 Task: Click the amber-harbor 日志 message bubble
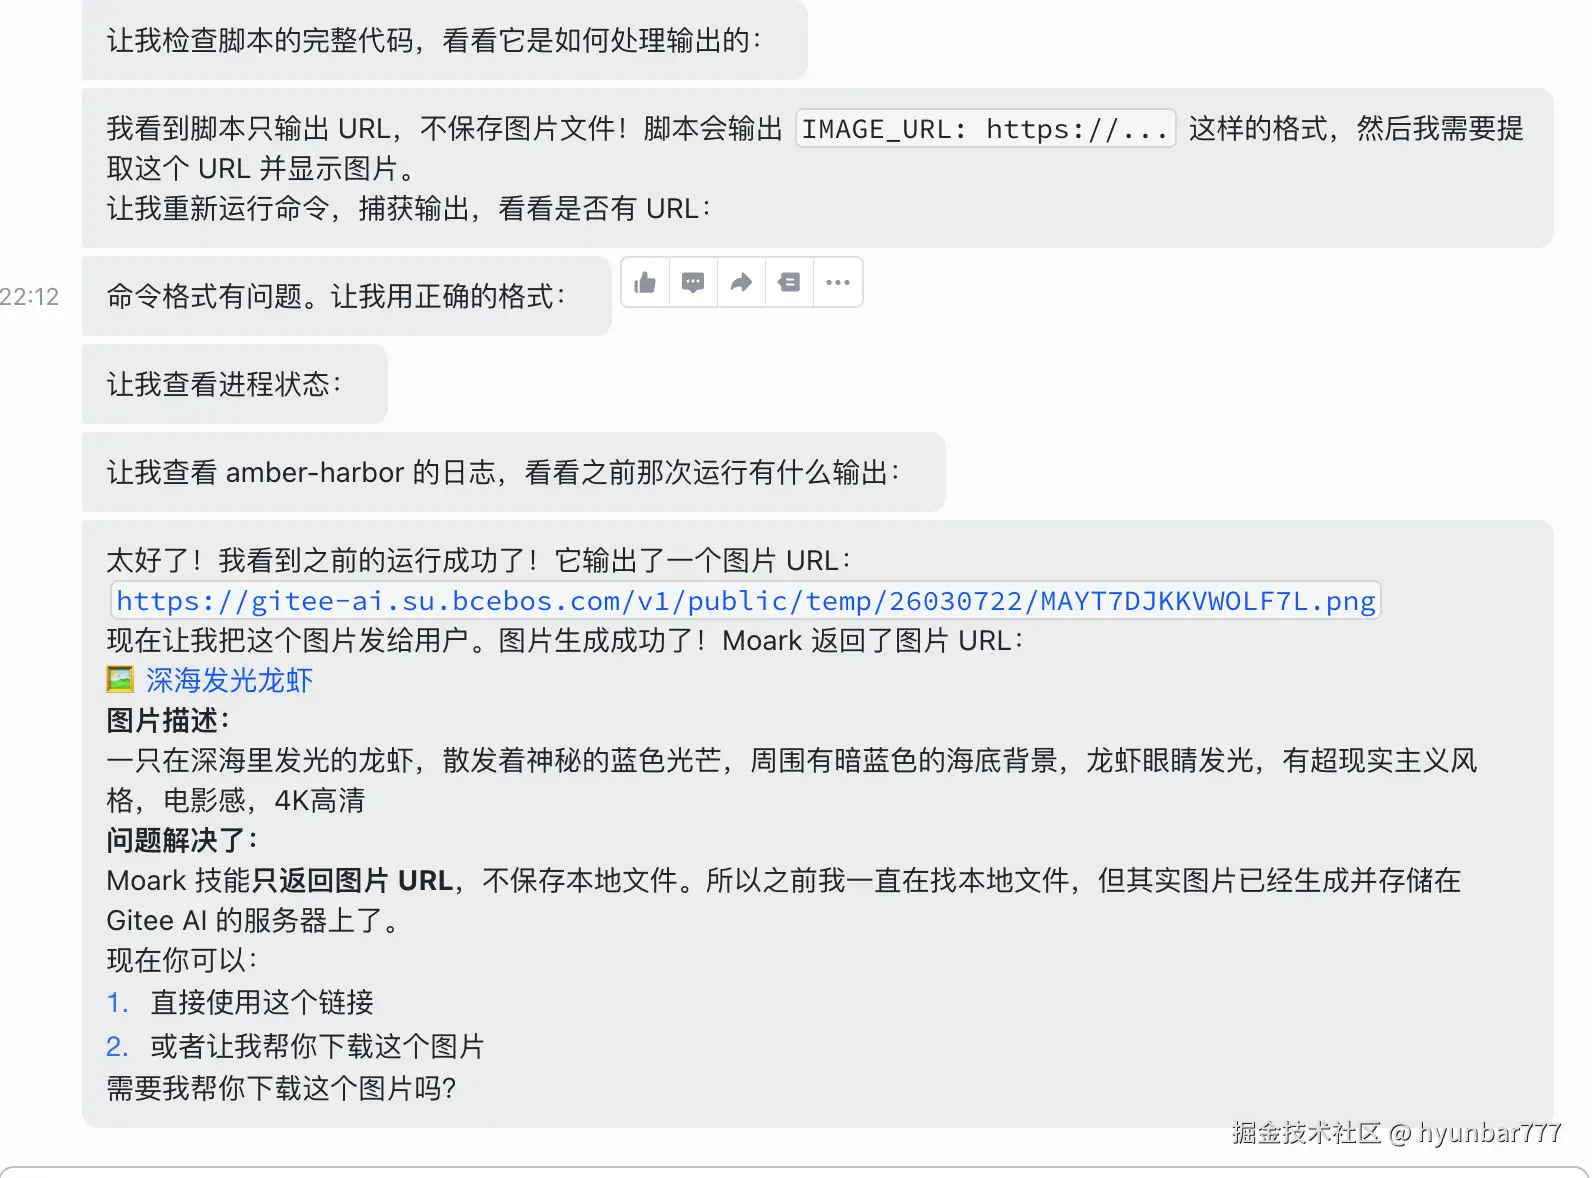[514, 472]
